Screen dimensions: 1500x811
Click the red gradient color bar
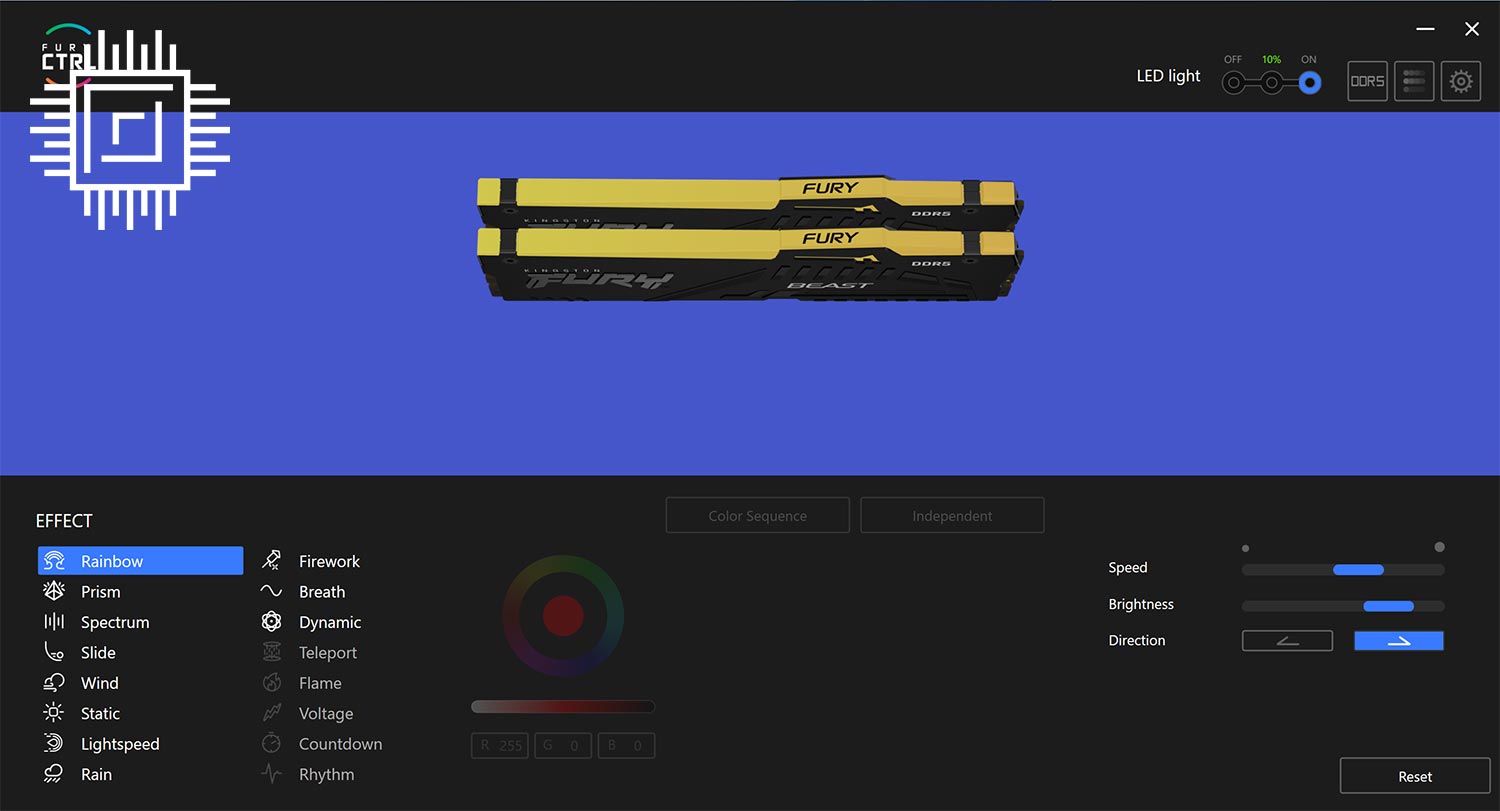pos(563,707)
